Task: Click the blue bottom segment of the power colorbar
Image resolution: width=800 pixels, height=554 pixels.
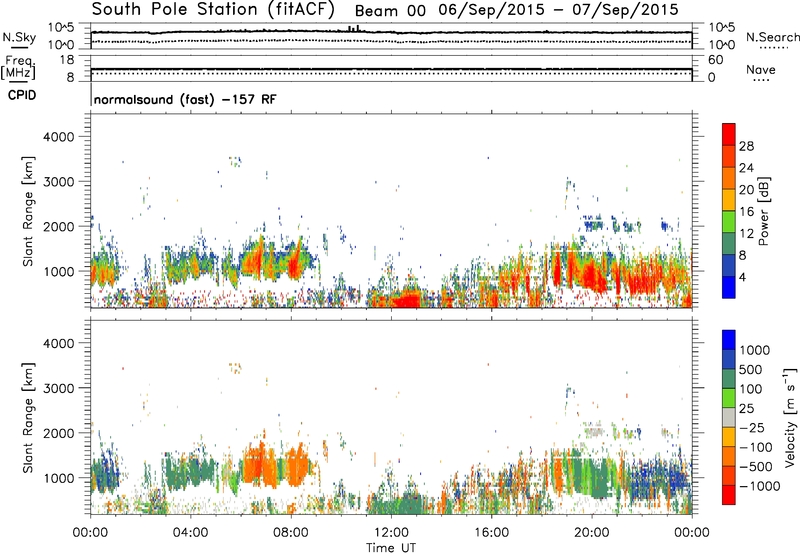Action: pyautogui.click(x=729, y=287)
